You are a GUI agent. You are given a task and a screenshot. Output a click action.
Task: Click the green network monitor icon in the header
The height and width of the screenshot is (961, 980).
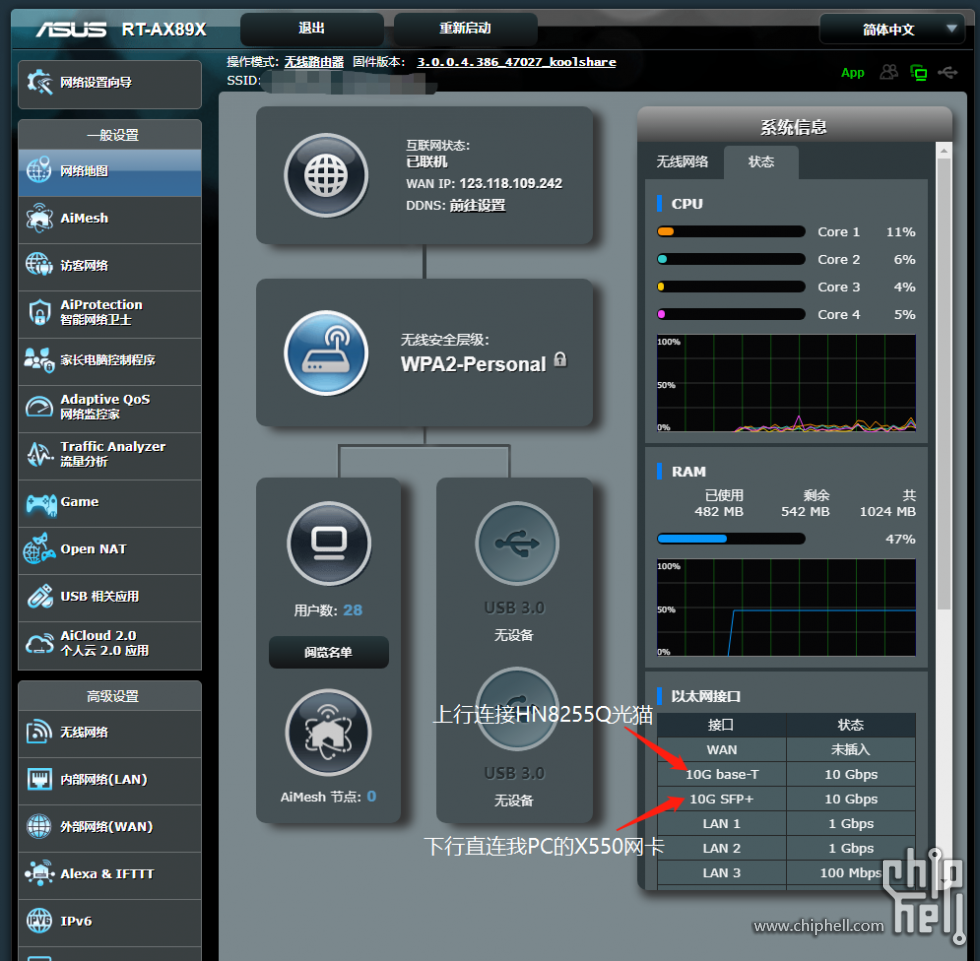tap(919, 73)
